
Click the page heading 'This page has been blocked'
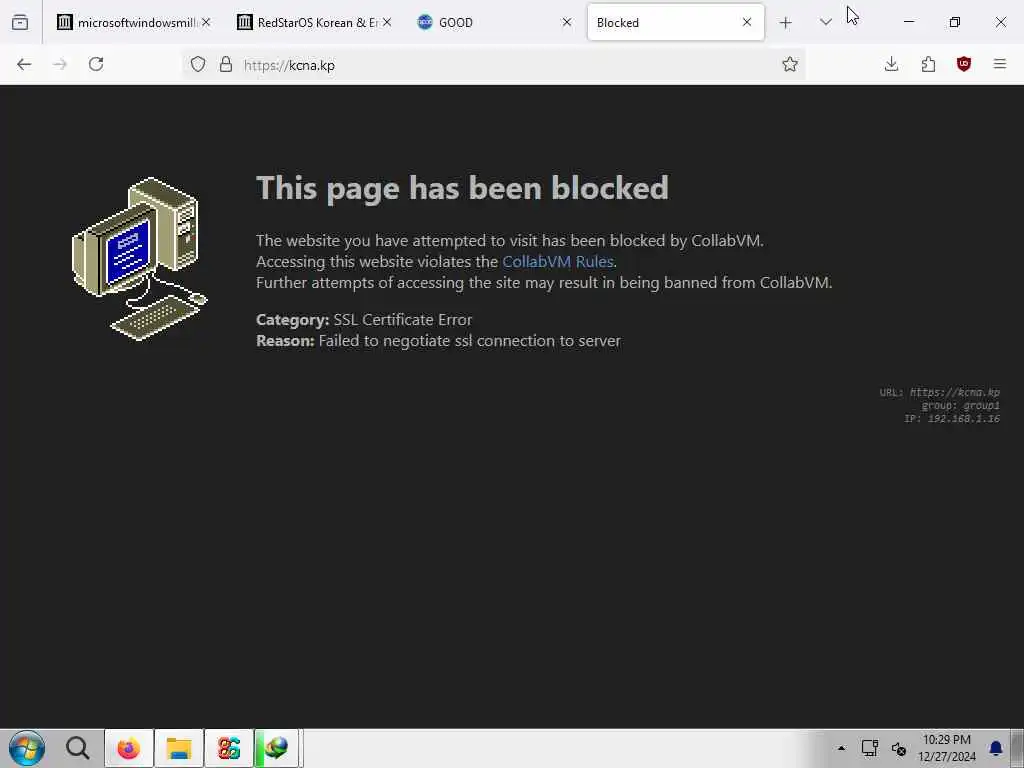(x=462, y=188)
